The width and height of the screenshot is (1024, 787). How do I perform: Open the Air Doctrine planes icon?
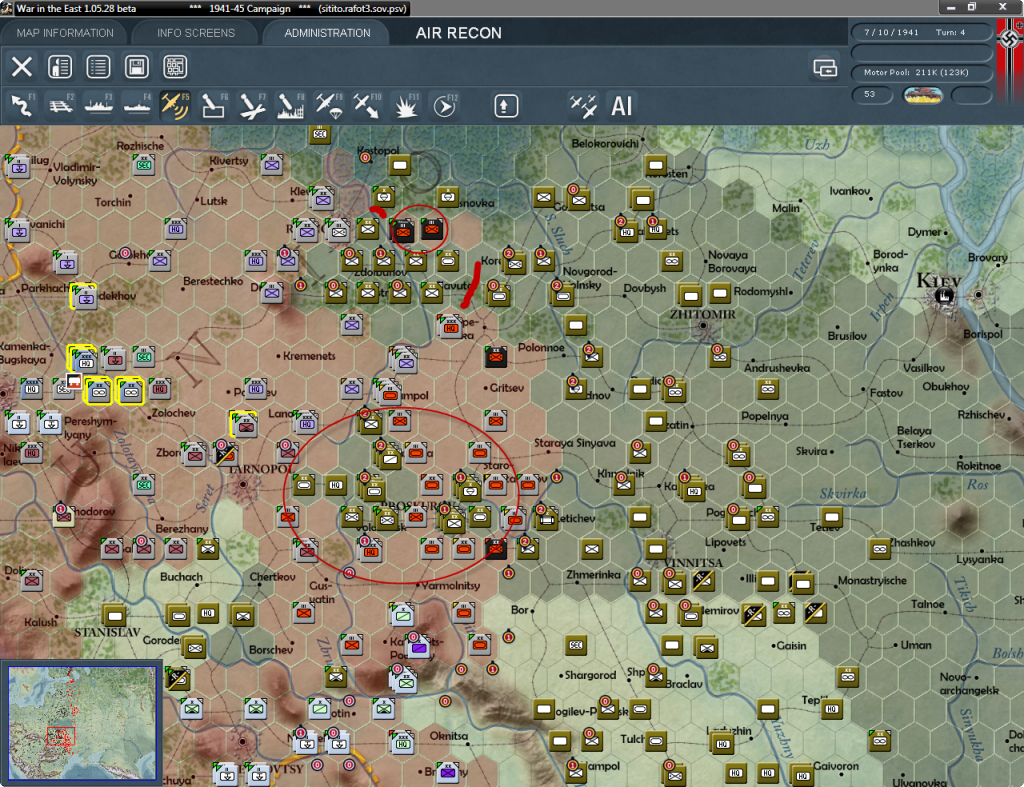pyautogui.click(x=583, y=105)
